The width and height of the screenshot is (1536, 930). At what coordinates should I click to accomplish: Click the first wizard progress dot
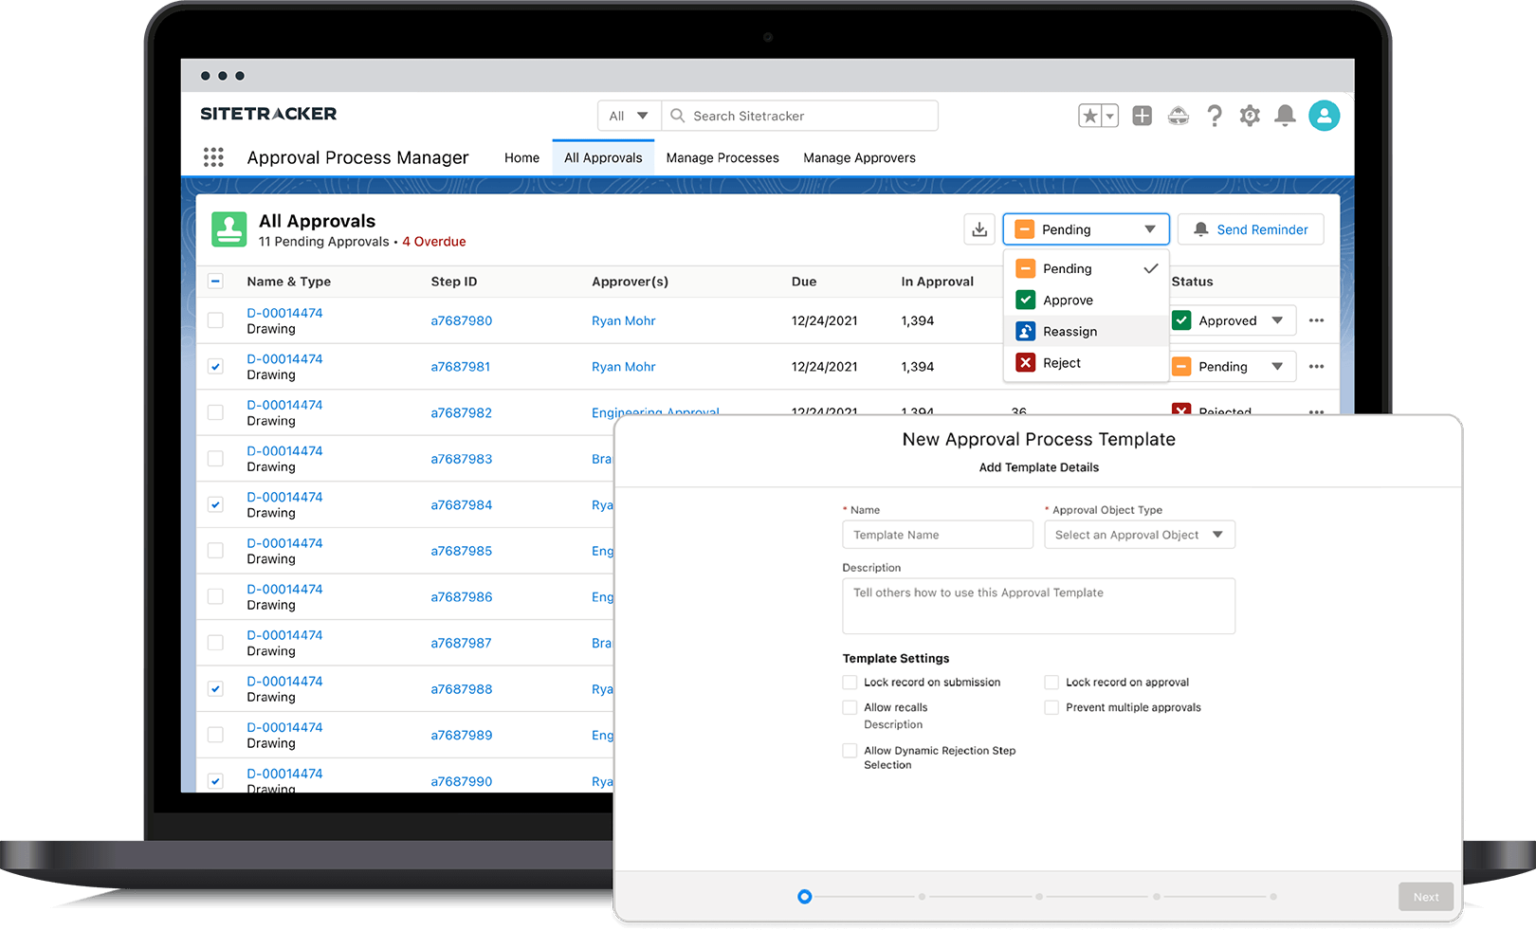tap(804, 896)
